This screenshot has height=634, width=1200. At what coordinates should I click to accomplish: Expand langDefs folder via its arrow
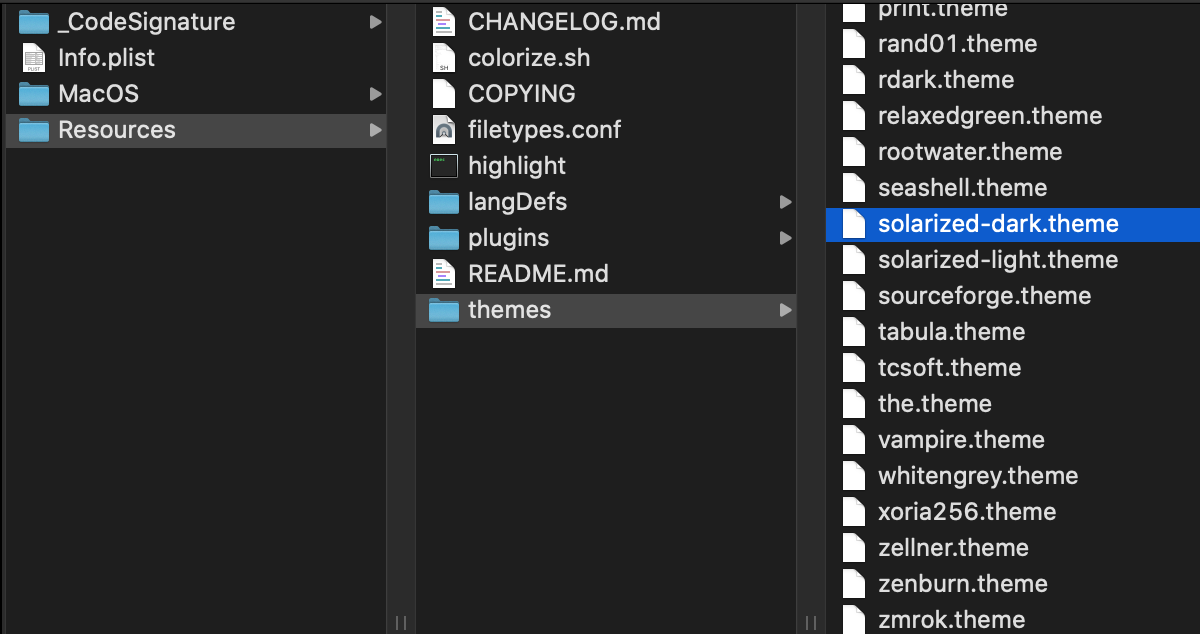click(785, 202)
